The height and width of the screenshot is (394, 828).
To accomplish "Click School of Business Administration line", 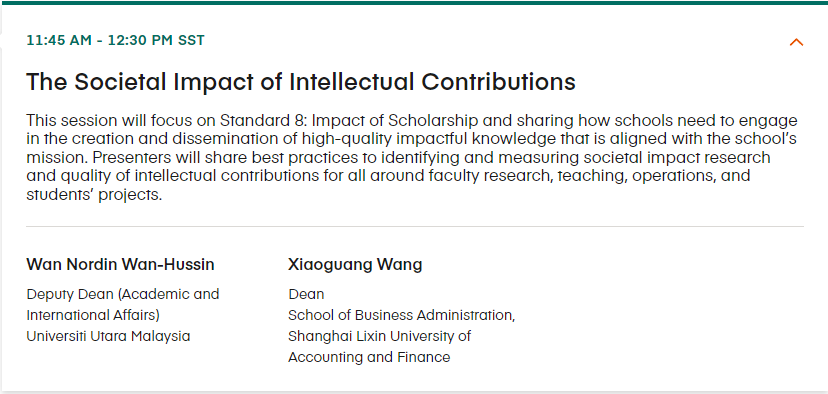I will pos(401,315).
